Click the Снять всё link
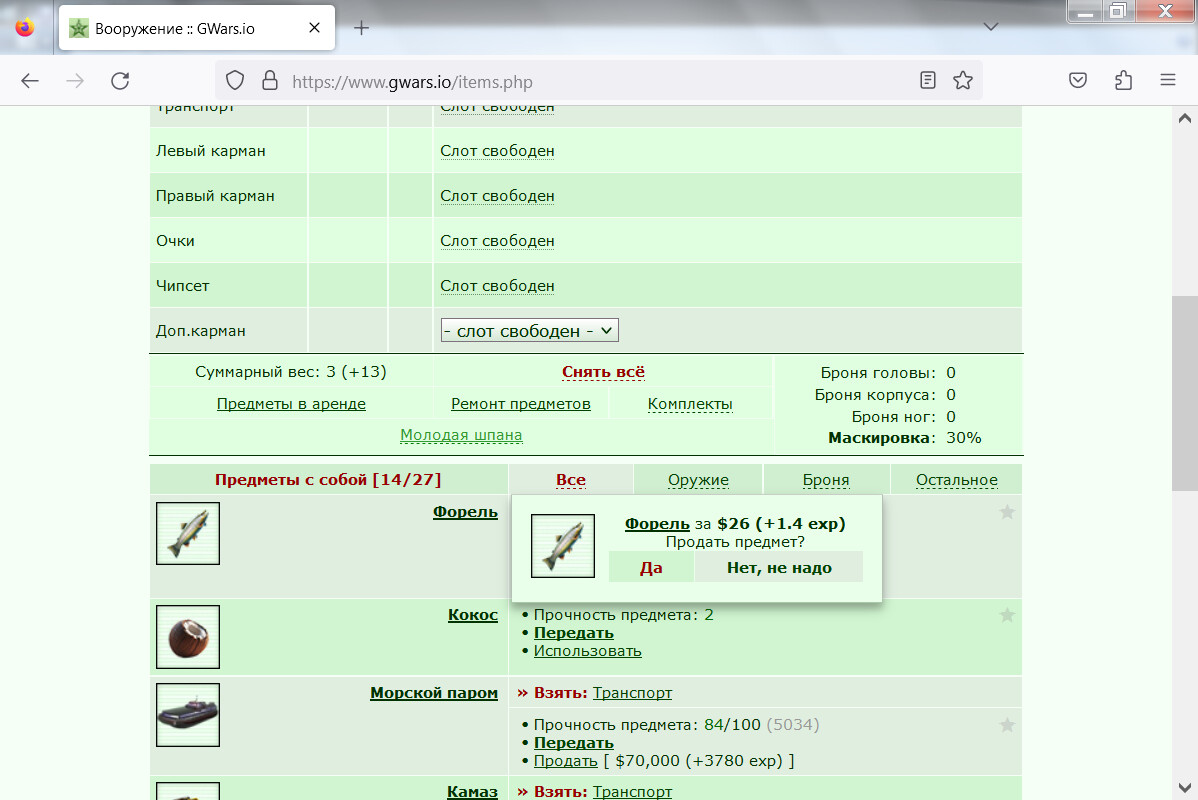Image resolution: width=1198 pixels, height=800 pixels. tap(604, 372)
